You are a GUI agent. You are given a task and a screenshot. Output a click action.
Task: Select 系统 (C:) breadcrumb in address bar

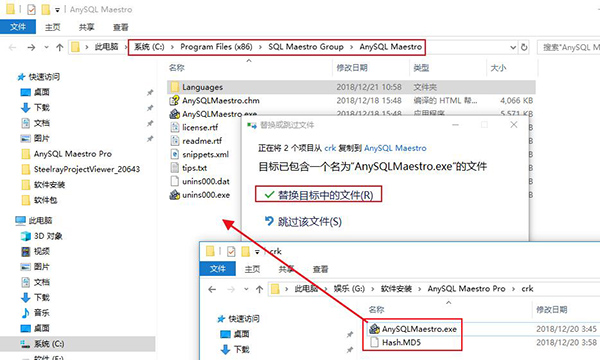[x=149, y=47]
